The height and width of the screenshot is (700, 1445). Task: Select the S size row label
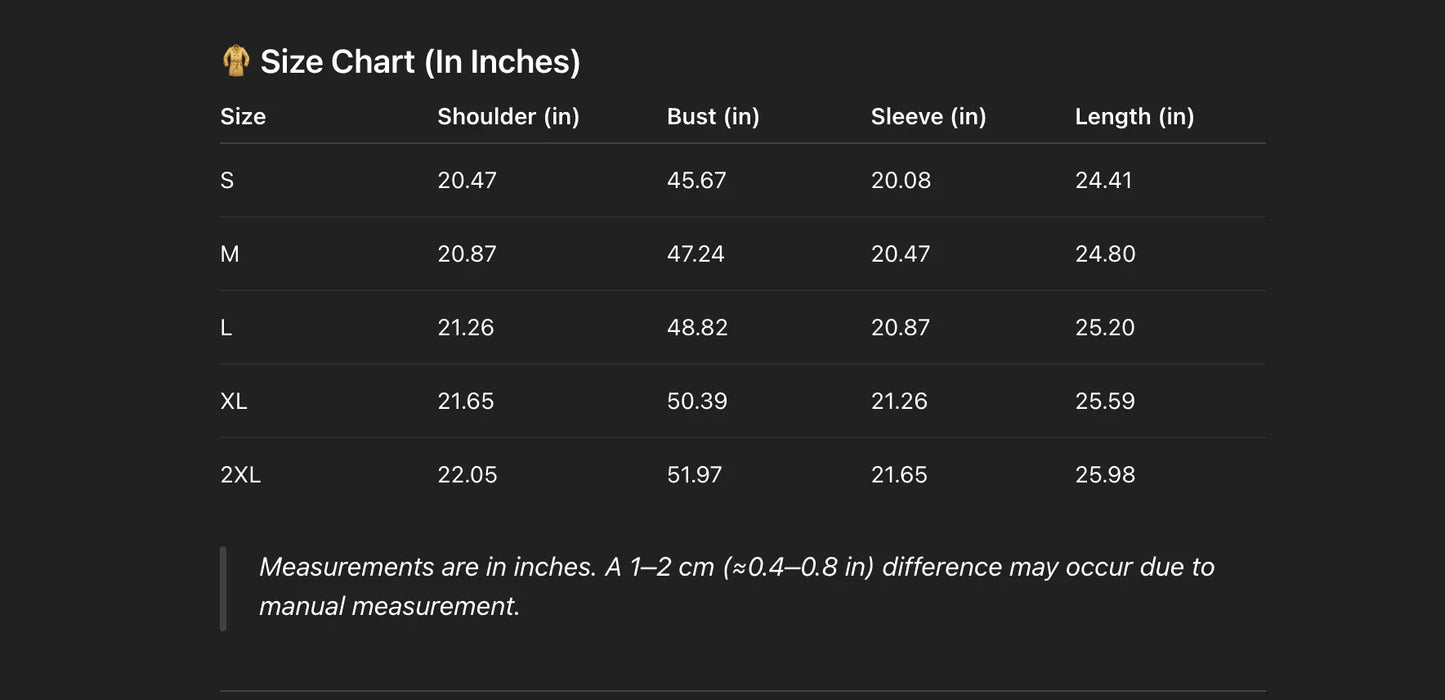click(x=227, y=181)
